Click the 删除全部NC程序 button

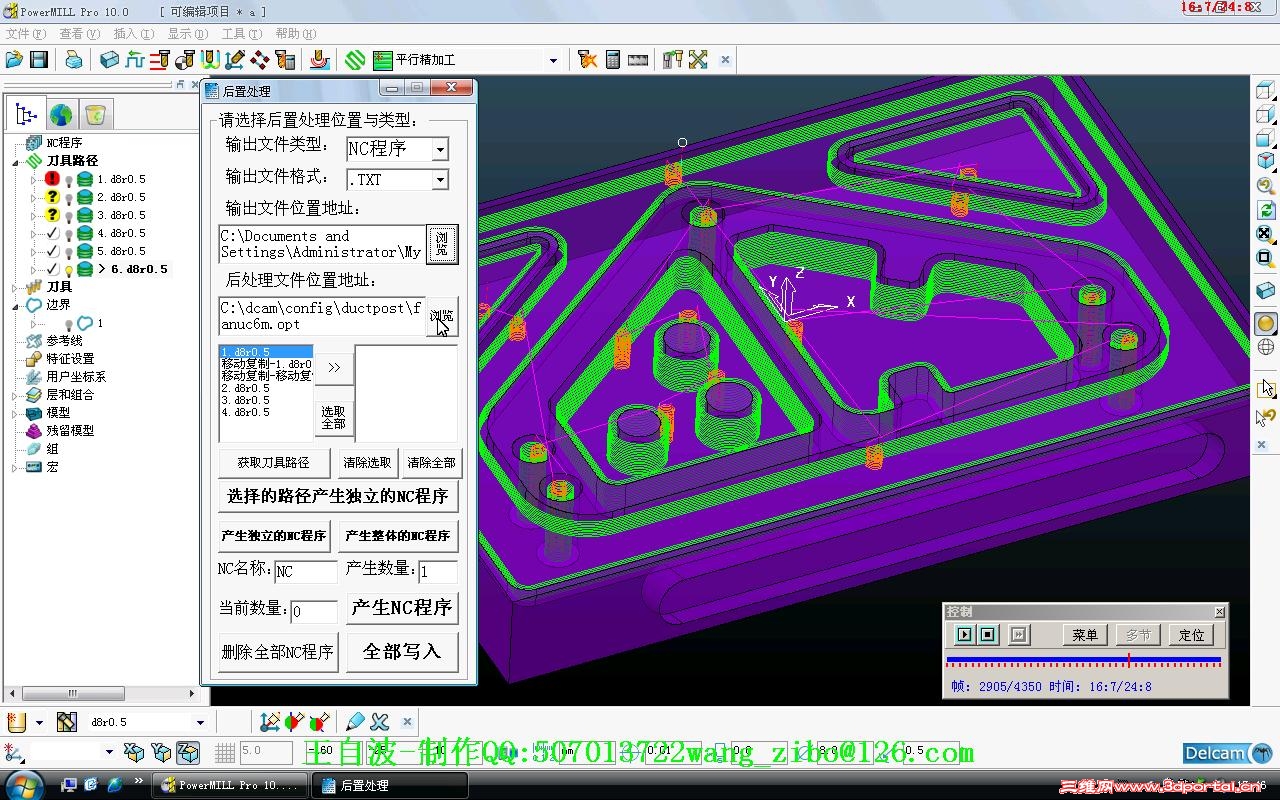pyautogui.click(x=278, y=652)
